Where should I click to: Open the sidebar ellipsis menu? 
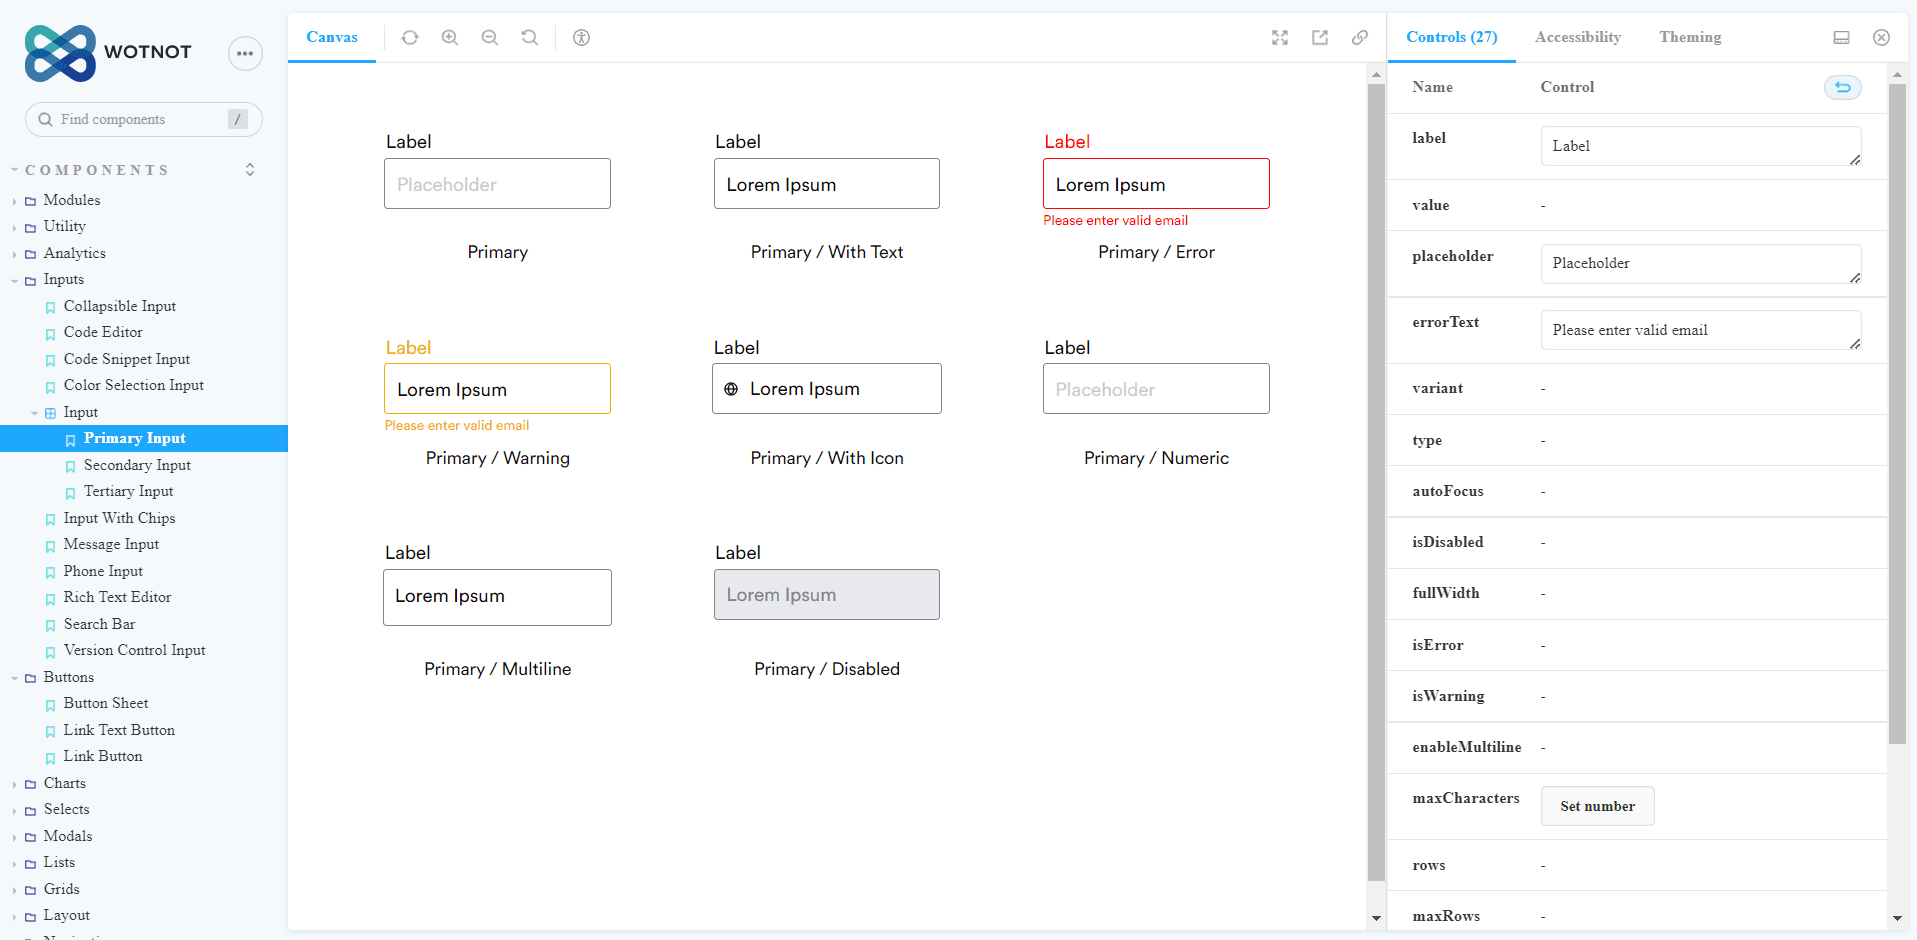click(x=245, y=53)
